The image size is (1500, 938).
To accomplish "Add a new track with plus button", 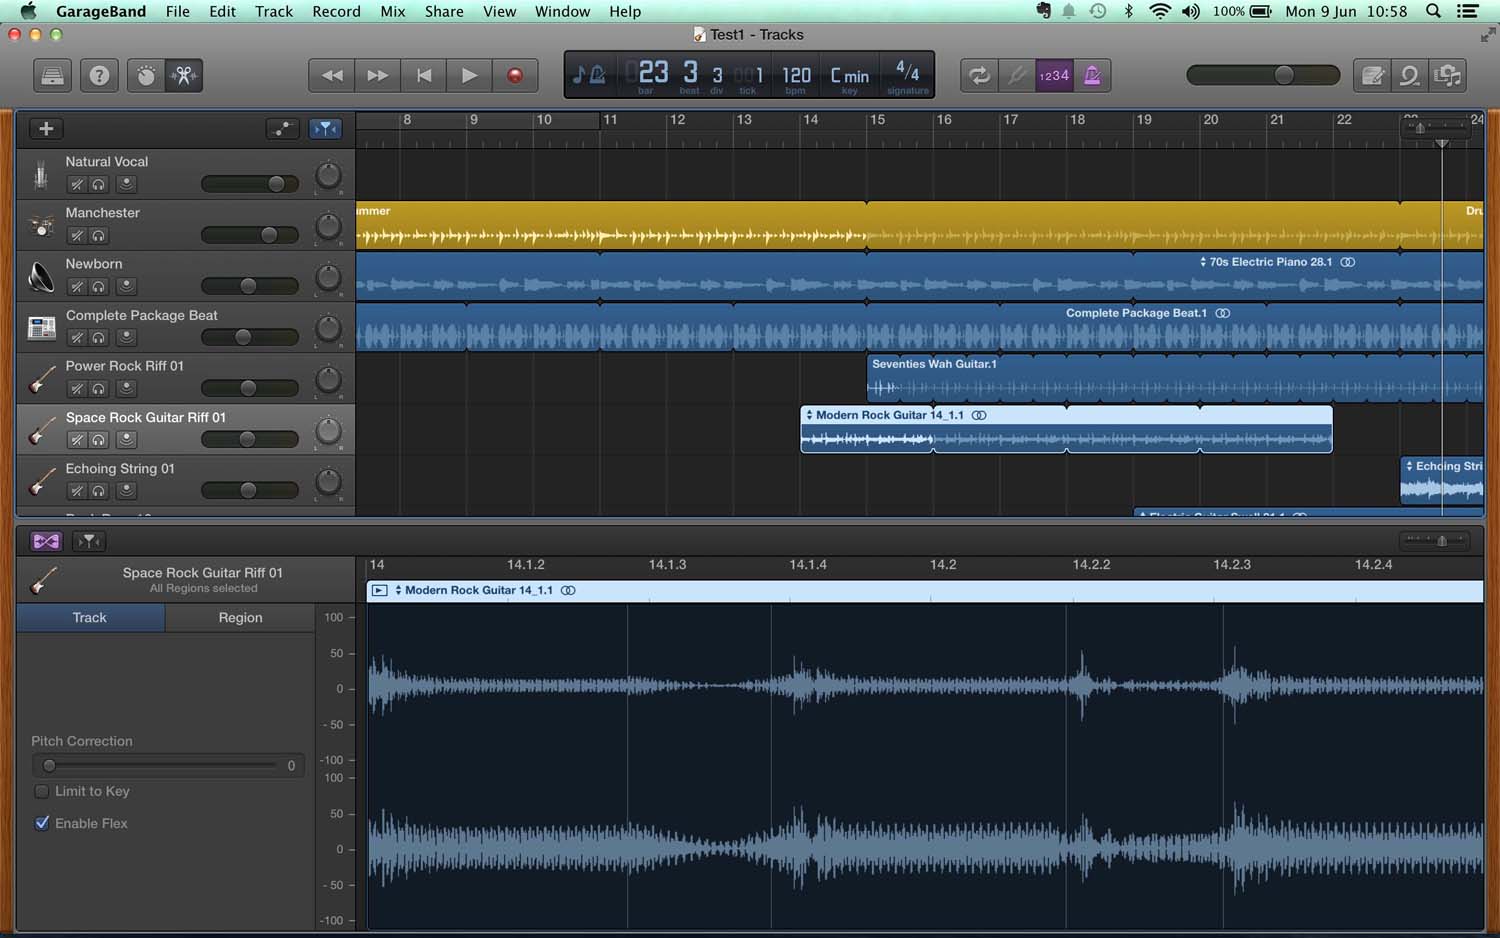I will pyautogui.click(x=46, y=129).
